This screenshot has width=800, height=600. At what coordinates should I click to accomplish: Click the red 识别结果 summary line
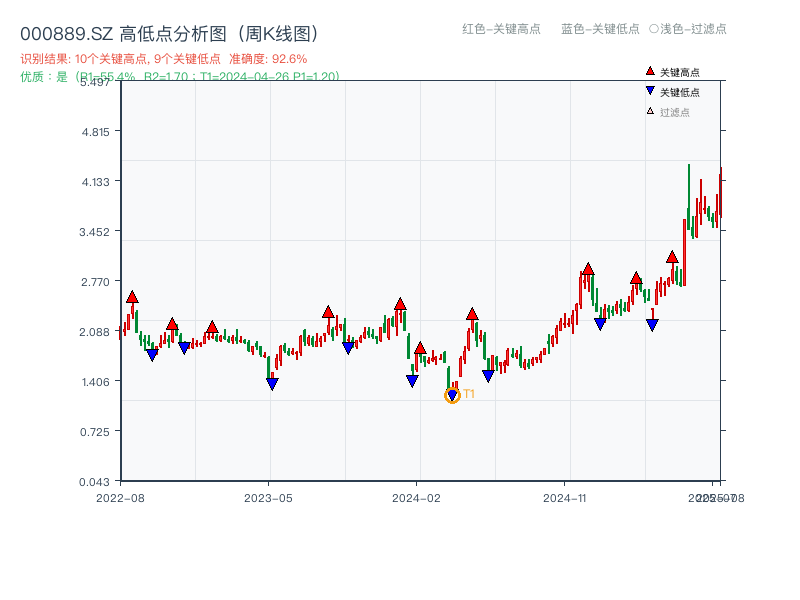[164, 59]
